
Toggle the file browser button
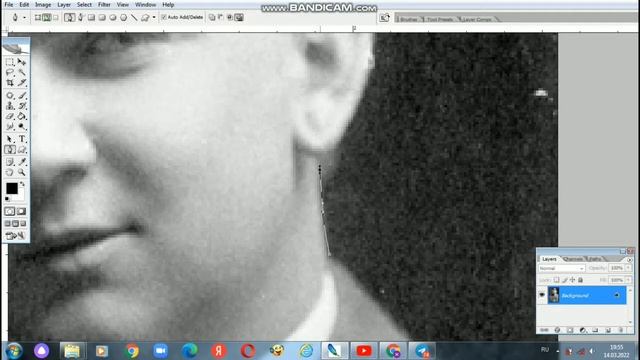click(x=384, y=18)
